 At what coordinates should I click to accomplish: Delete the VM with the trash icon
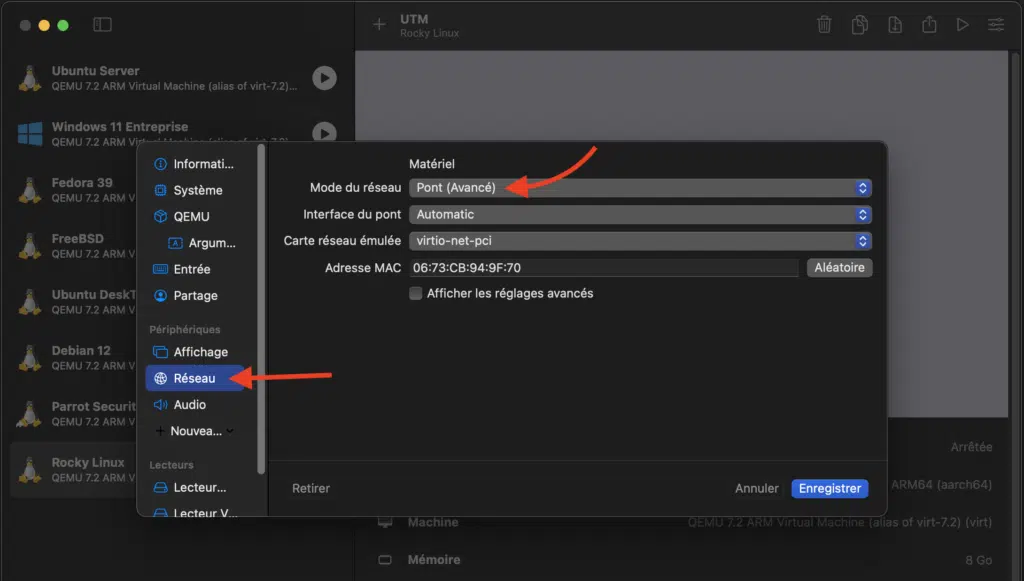(824, 25)
